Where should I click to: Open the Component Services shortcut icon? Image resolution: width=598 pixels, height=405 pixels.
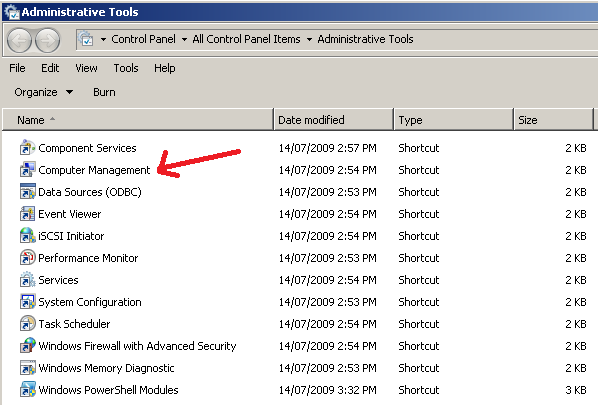pos(27,148)
